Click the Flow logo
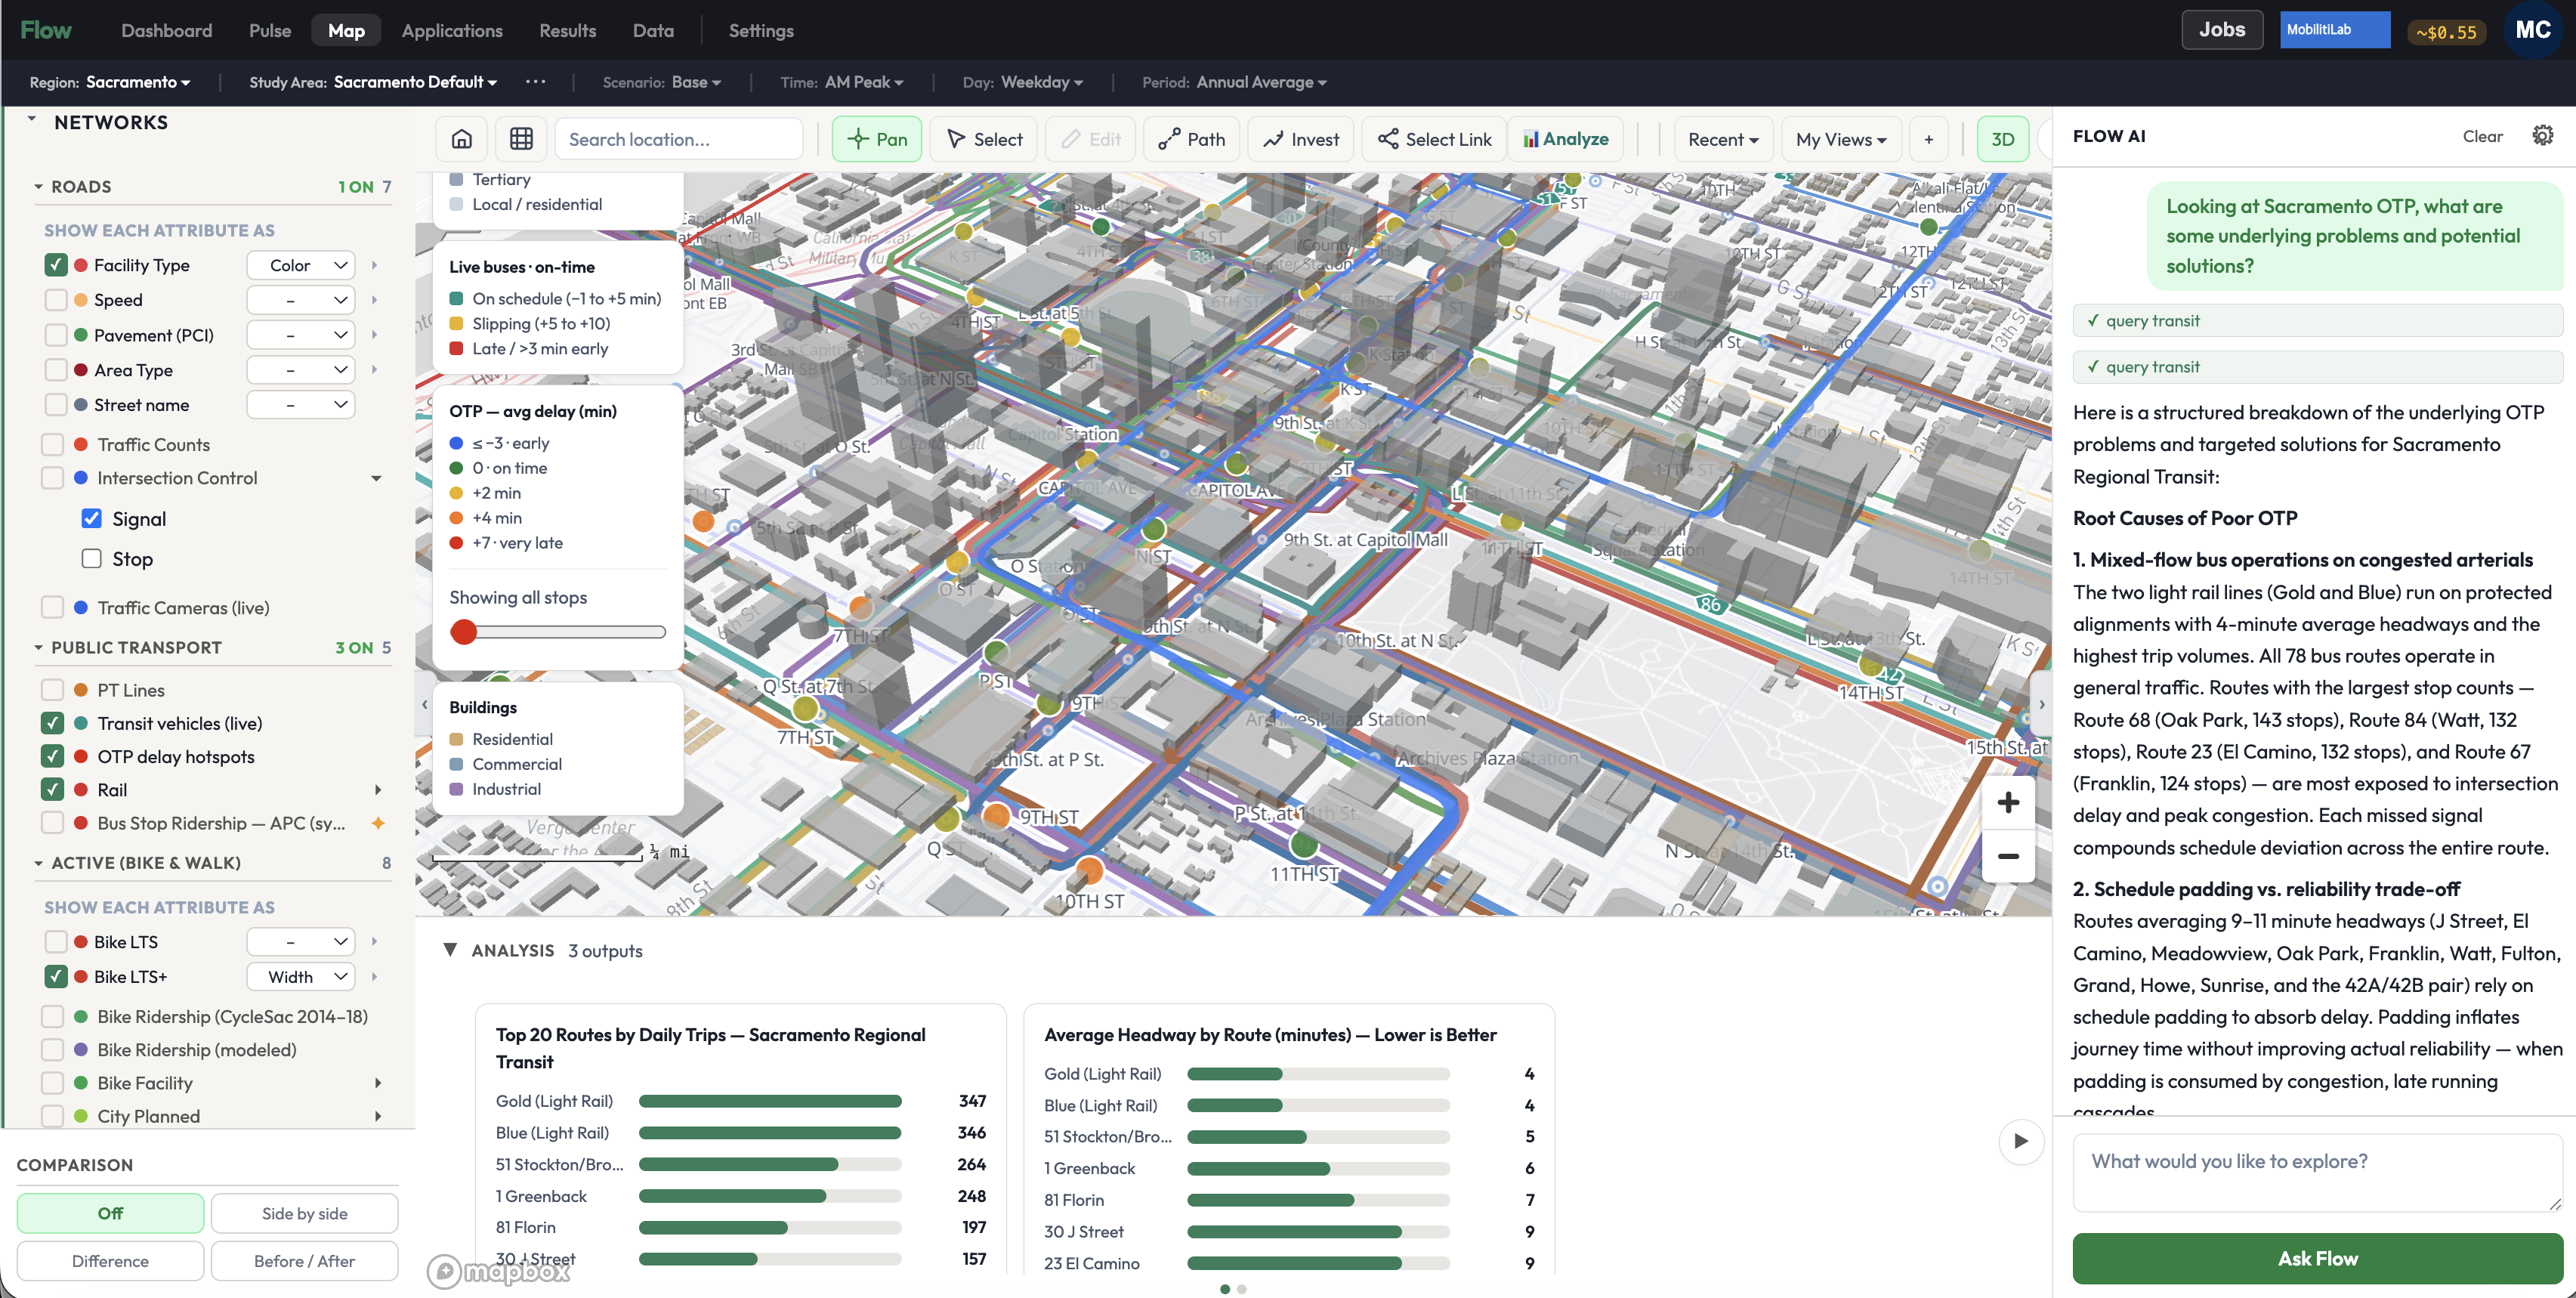The width and height of the screenshot is (2576, 1298). click(46, 30)
